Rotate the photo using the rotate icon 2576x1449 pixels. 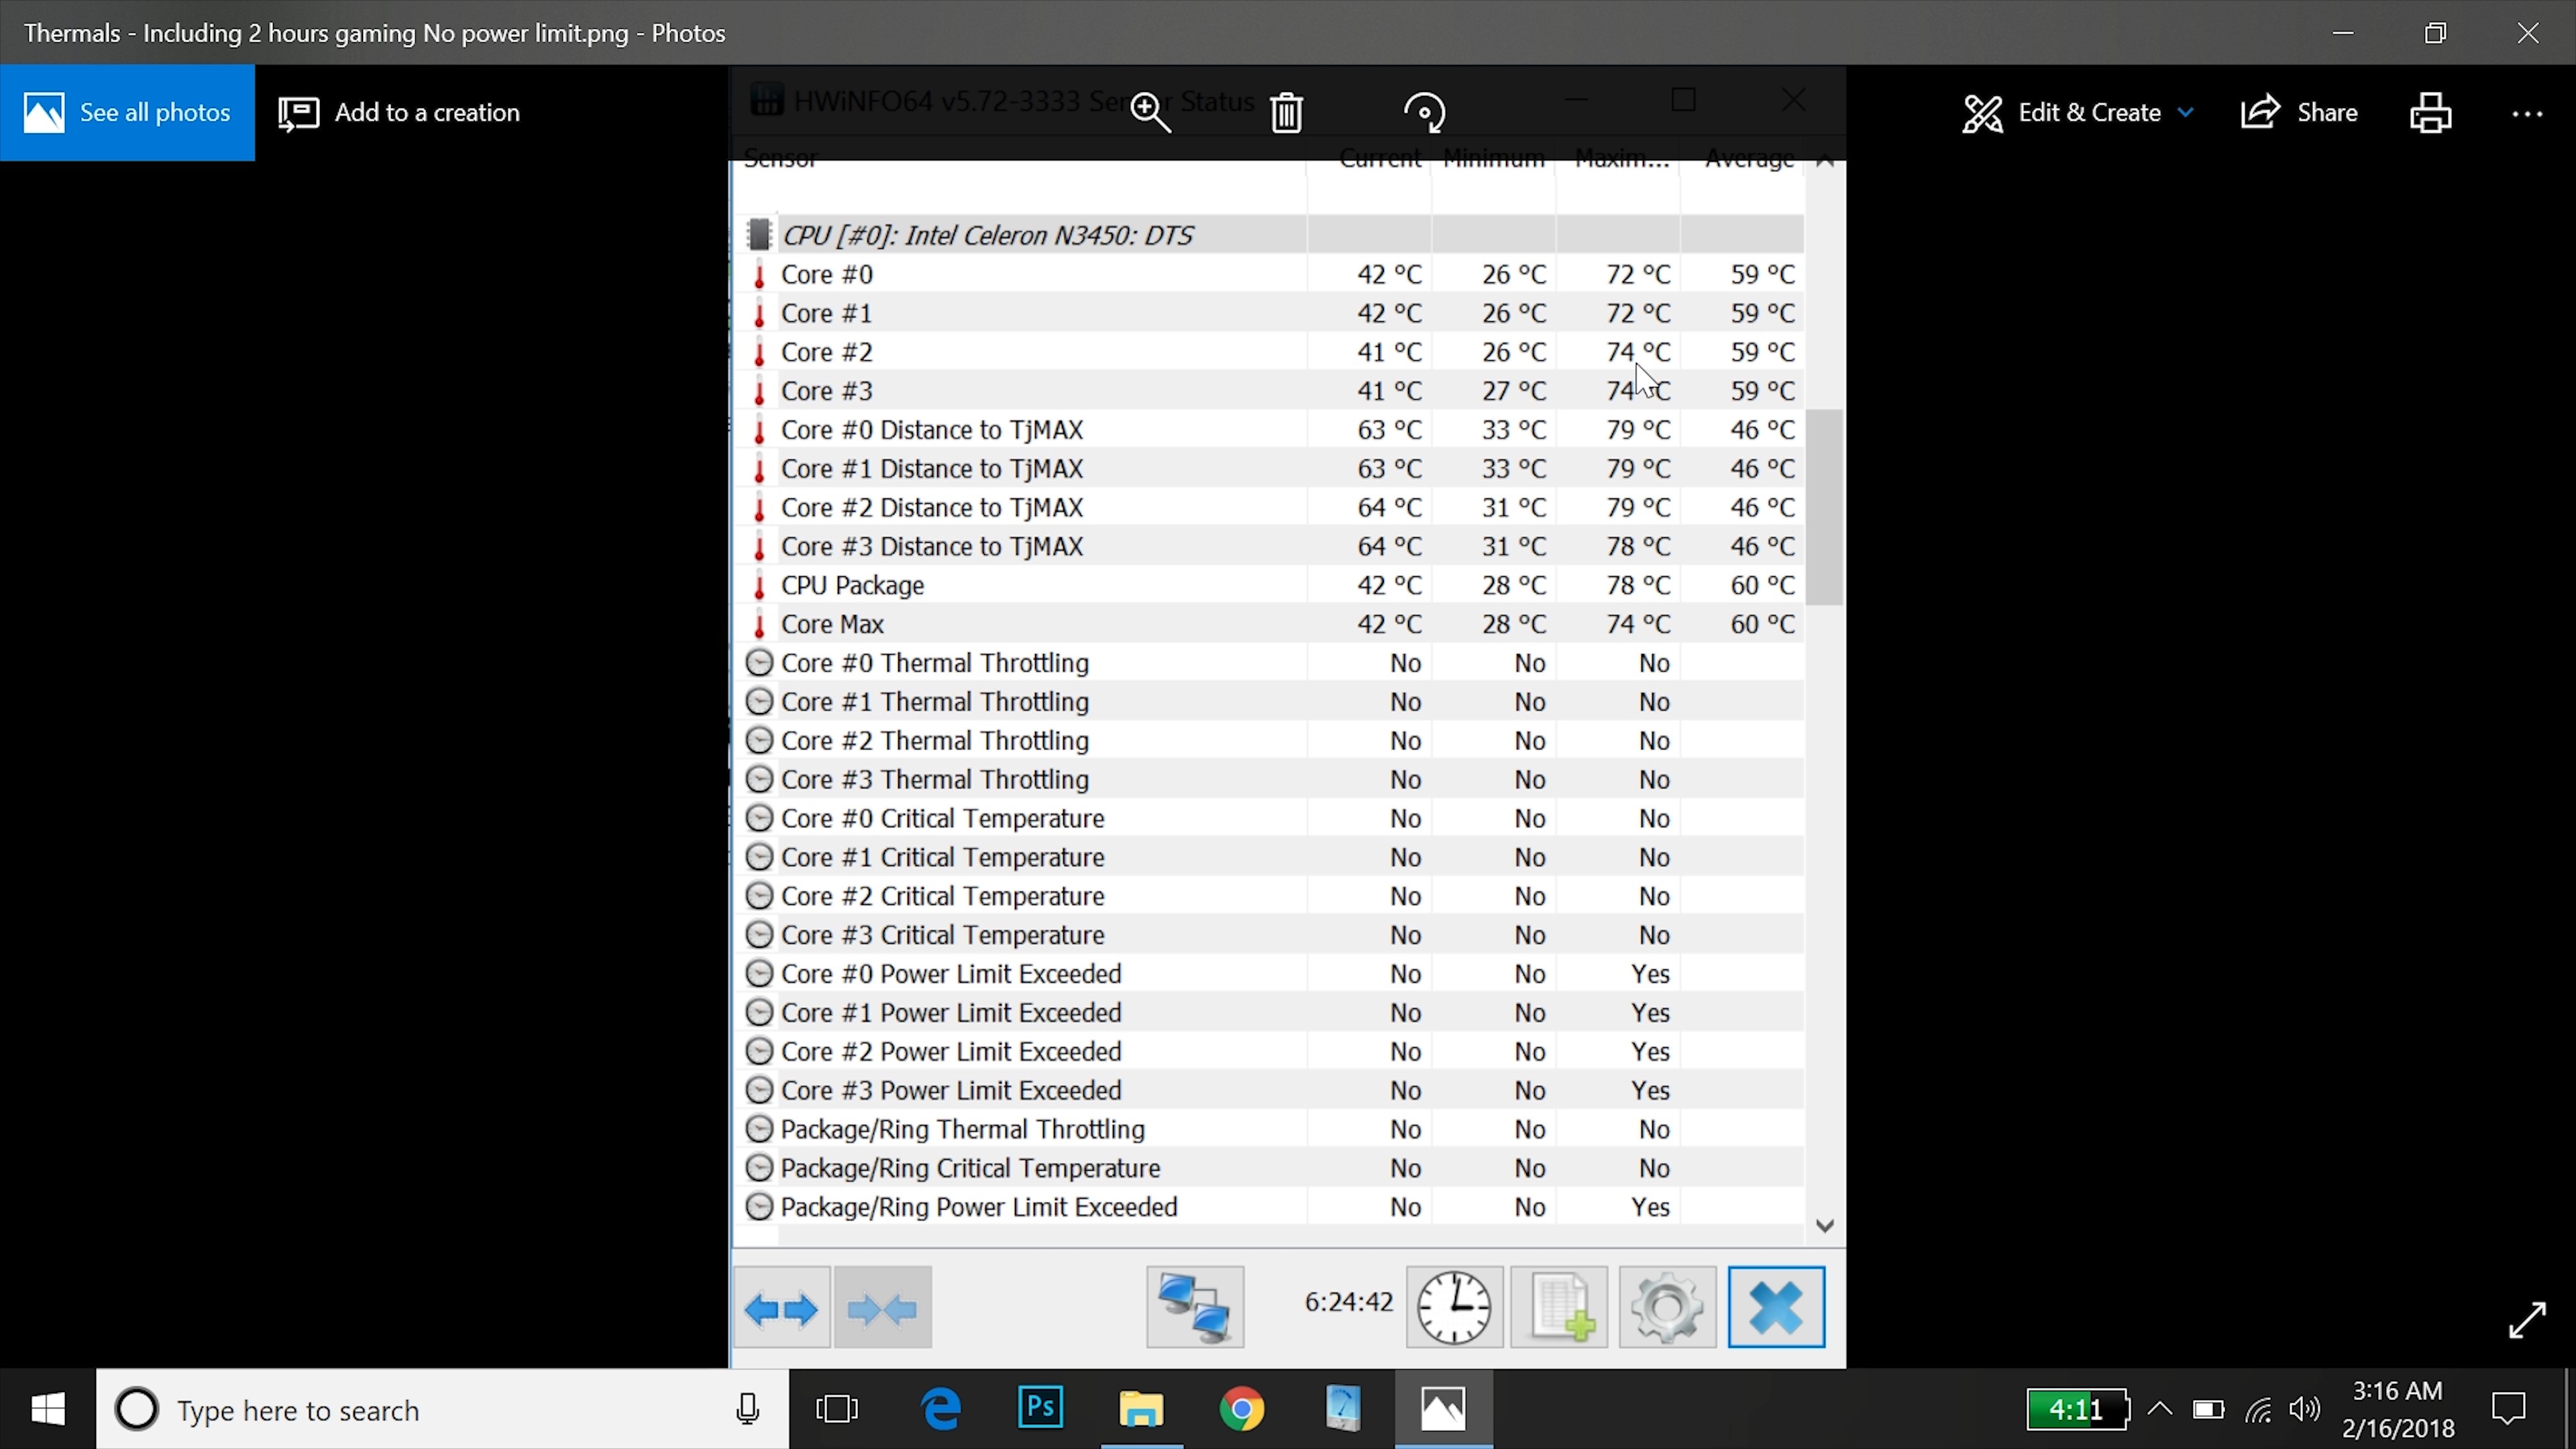point(1424,112)
